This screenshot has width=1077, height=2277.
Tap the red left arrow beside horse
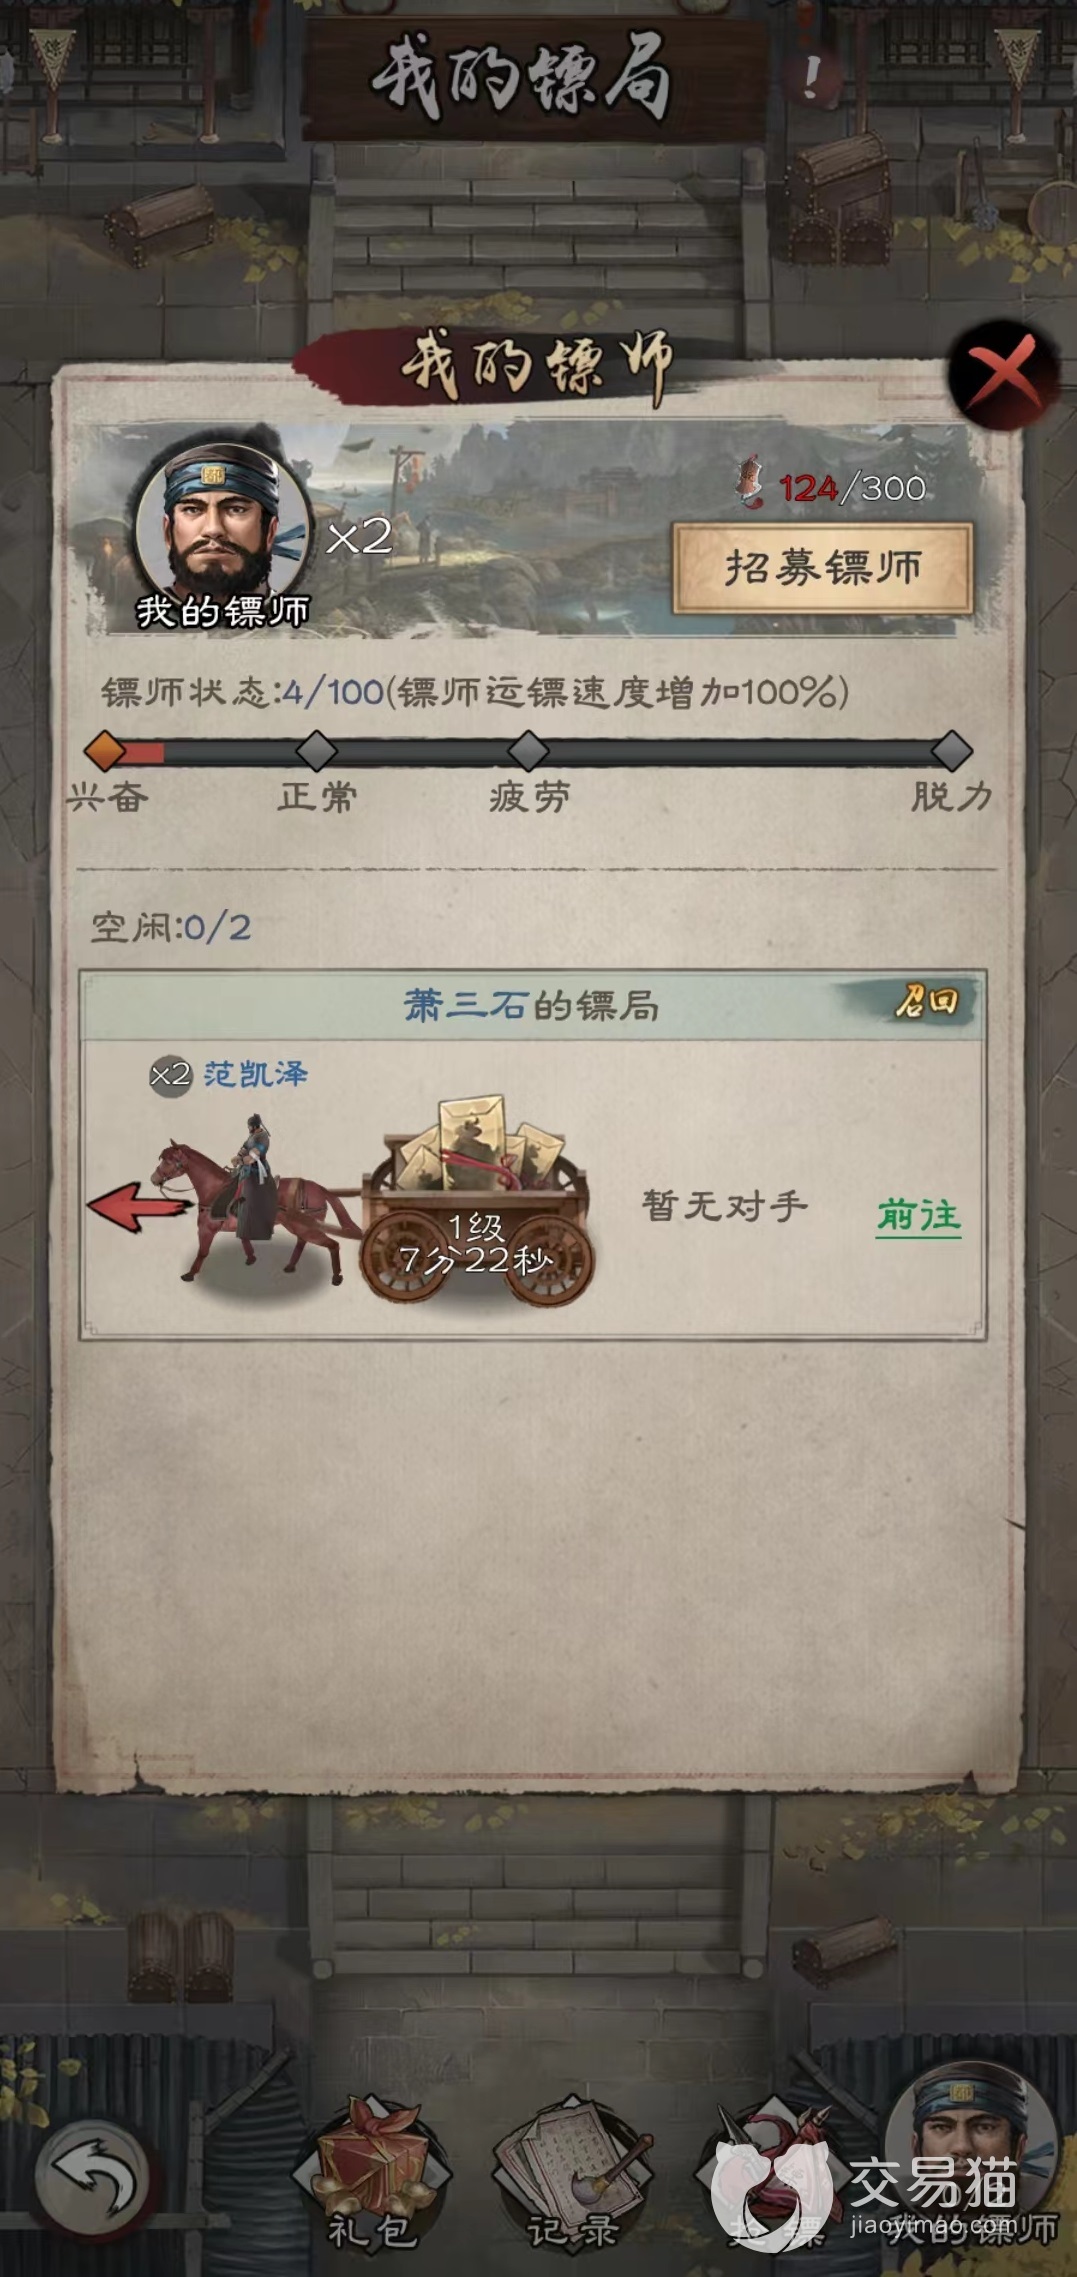(138, 1204)
